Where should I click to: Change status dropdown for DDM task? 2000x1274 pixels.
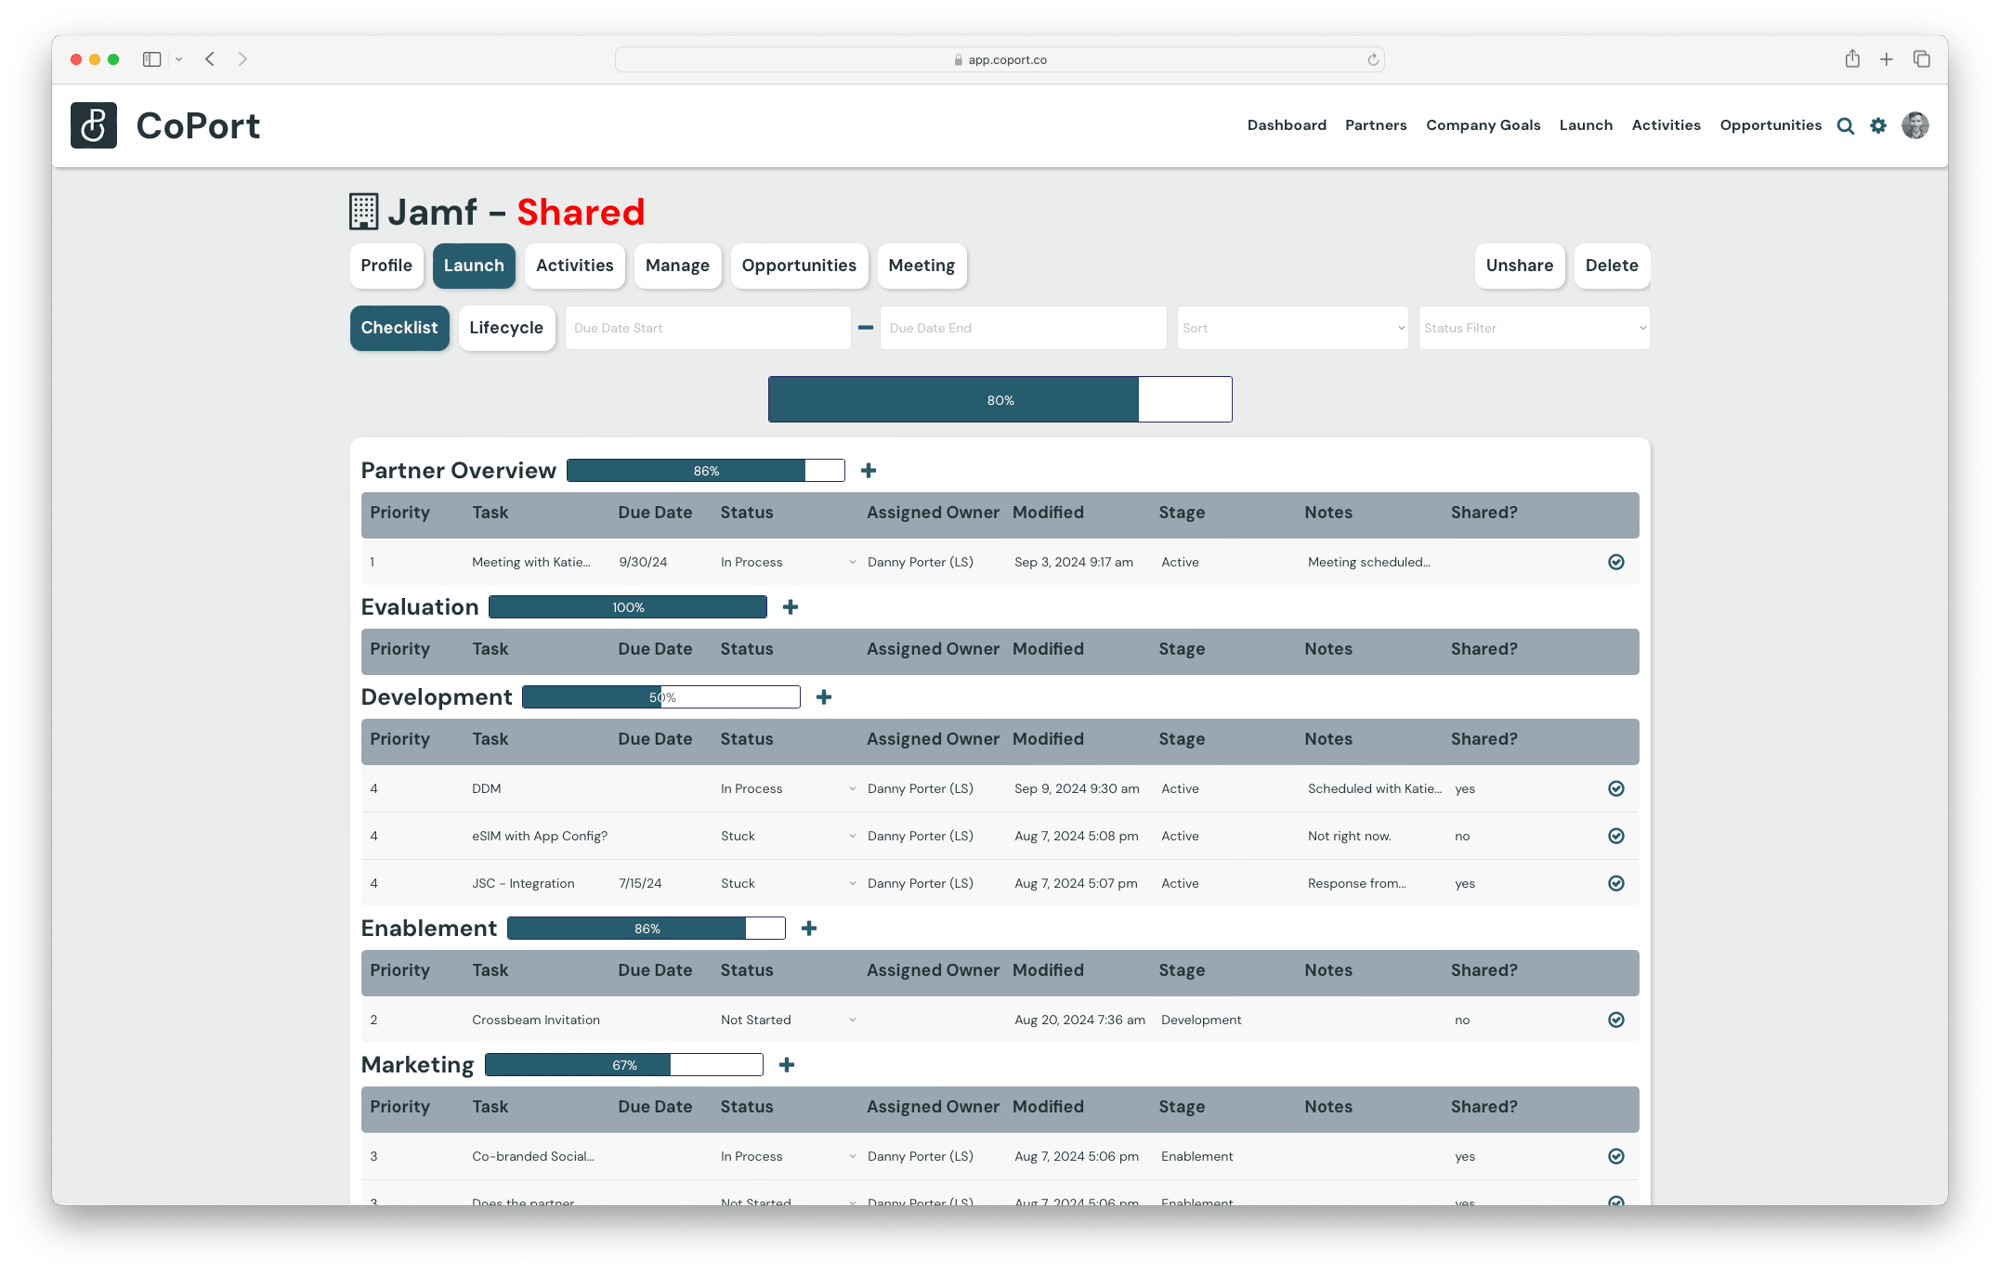[x=788, y=789]
